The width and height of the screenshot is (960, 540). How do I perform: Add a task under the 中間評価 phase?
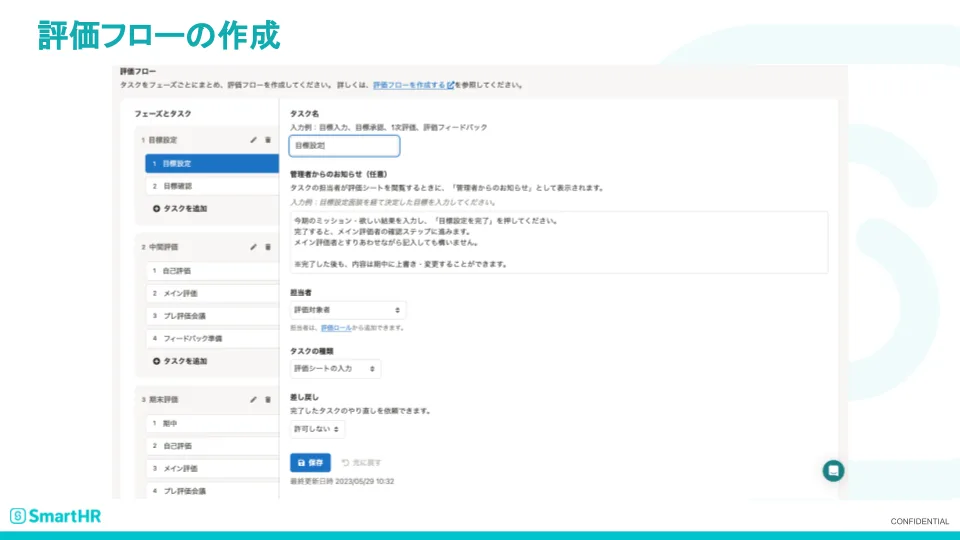[x=180, y=361]
